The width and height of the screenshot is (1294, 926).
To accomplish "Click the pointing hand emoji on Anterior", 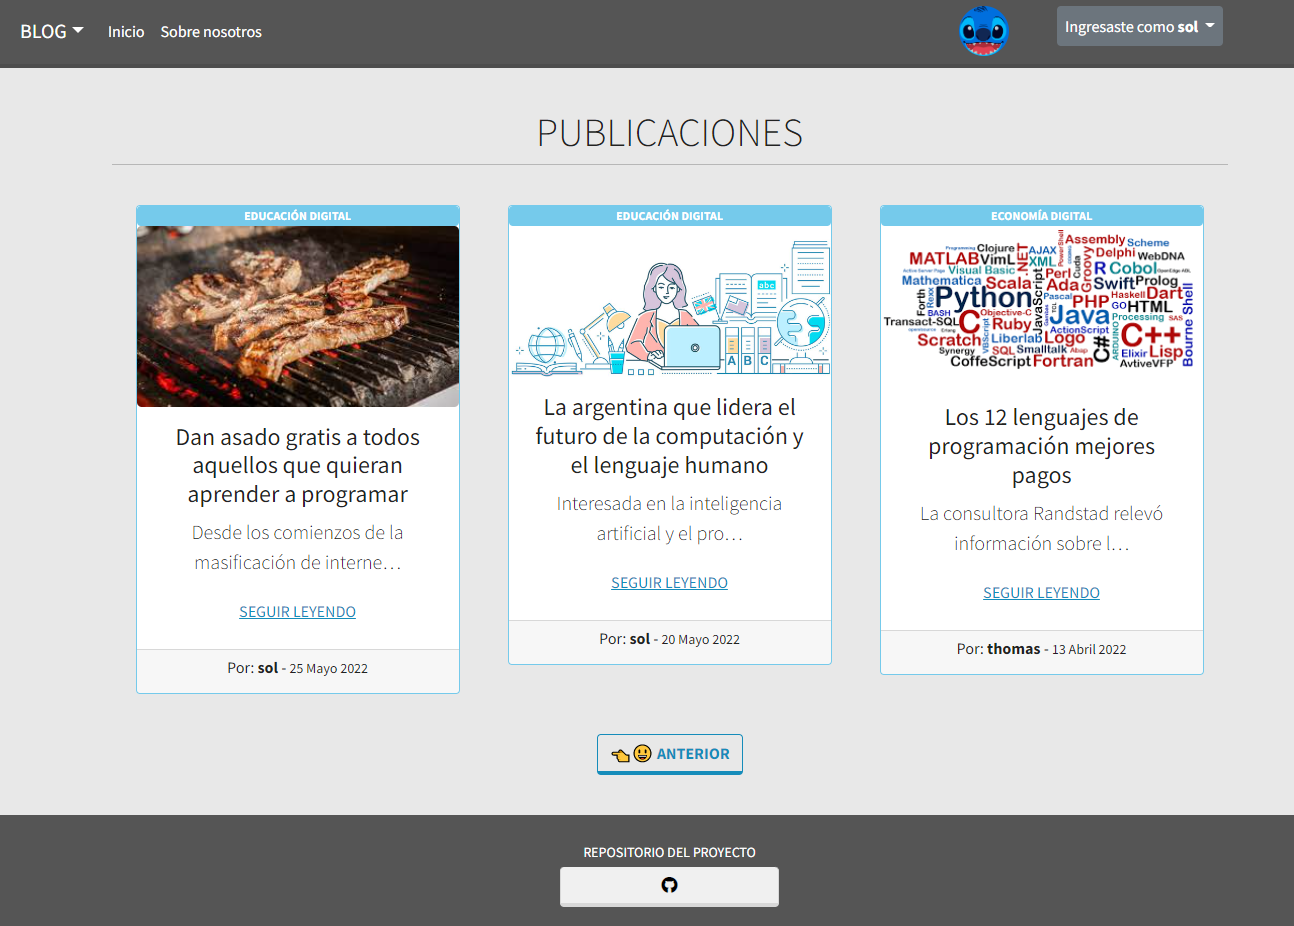I will coord(620,755).
